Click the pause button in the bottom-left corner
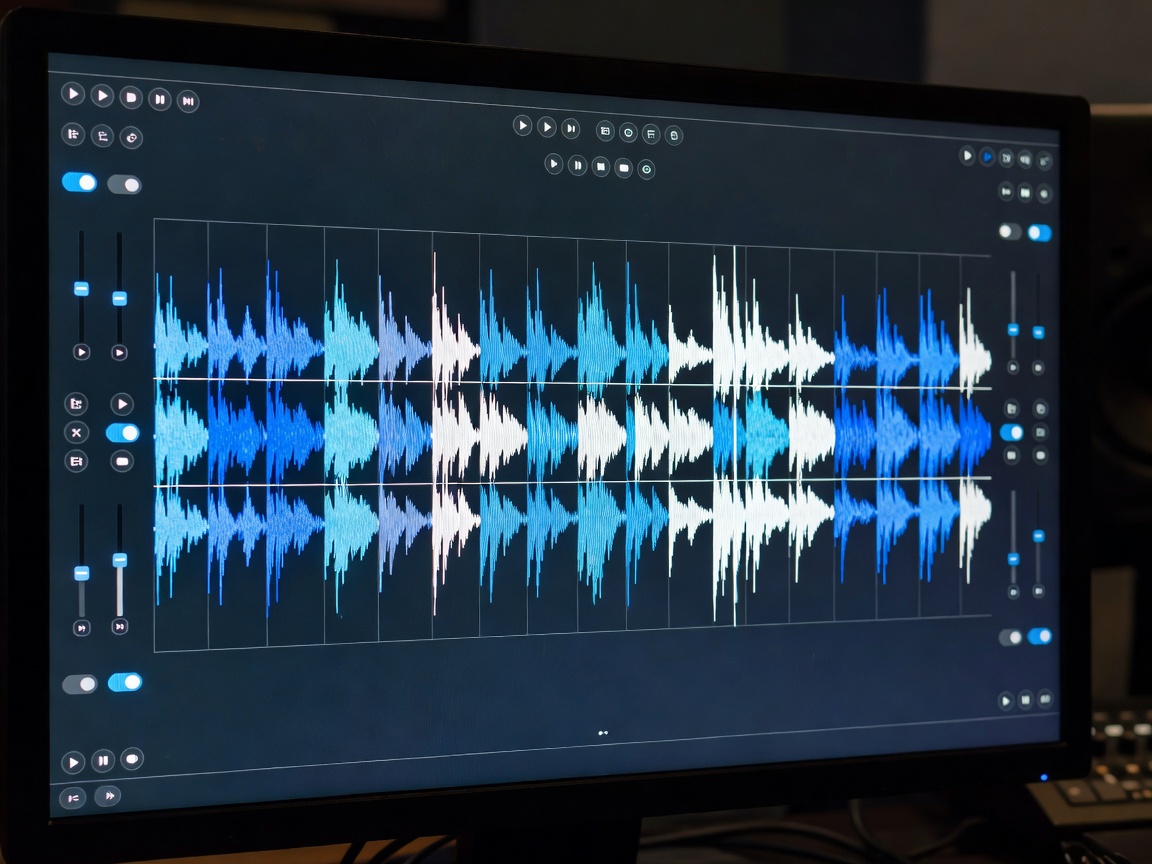The width and height of the screenshot is (1152, 864). [103, 760]
